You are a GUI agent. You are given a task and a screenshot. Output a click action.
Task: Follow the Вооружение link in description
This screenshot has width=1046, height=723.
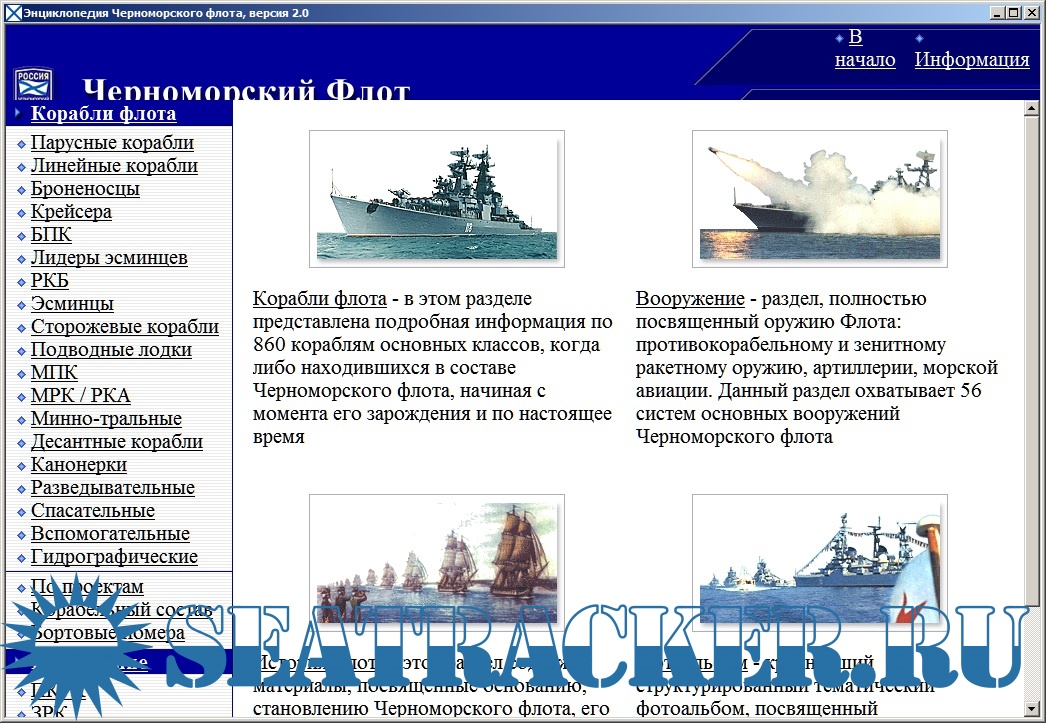coord(690,299)
